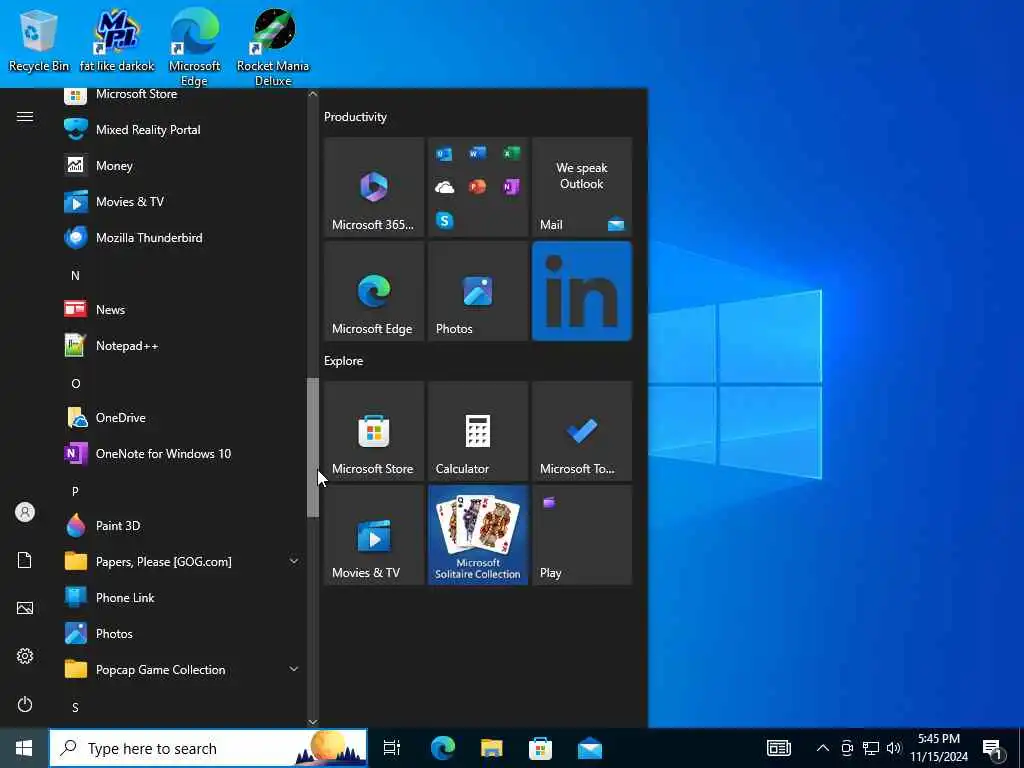1024x768 pixels.
Task: Expand the Papers, Please [GOG.com] folder
Action: [x=181, y=561]
